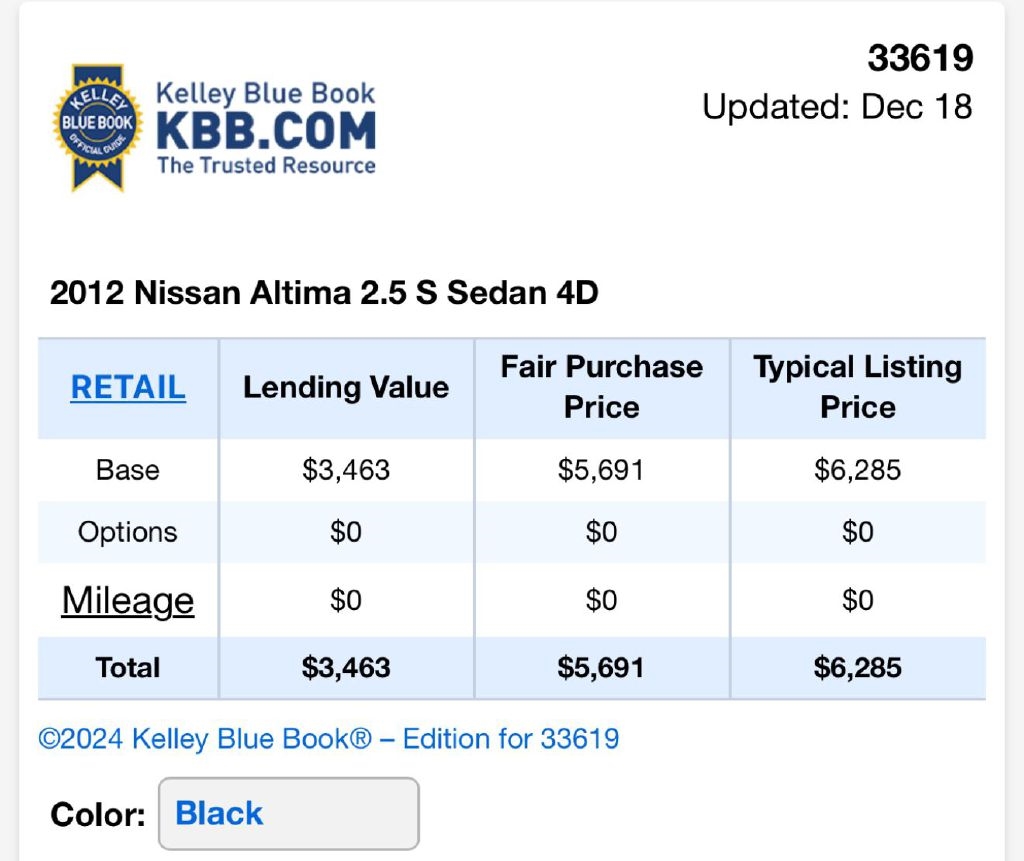Click the ZIP code 33619 at top
This screenshot has width=1024, height=861.
tap(920, 59)
